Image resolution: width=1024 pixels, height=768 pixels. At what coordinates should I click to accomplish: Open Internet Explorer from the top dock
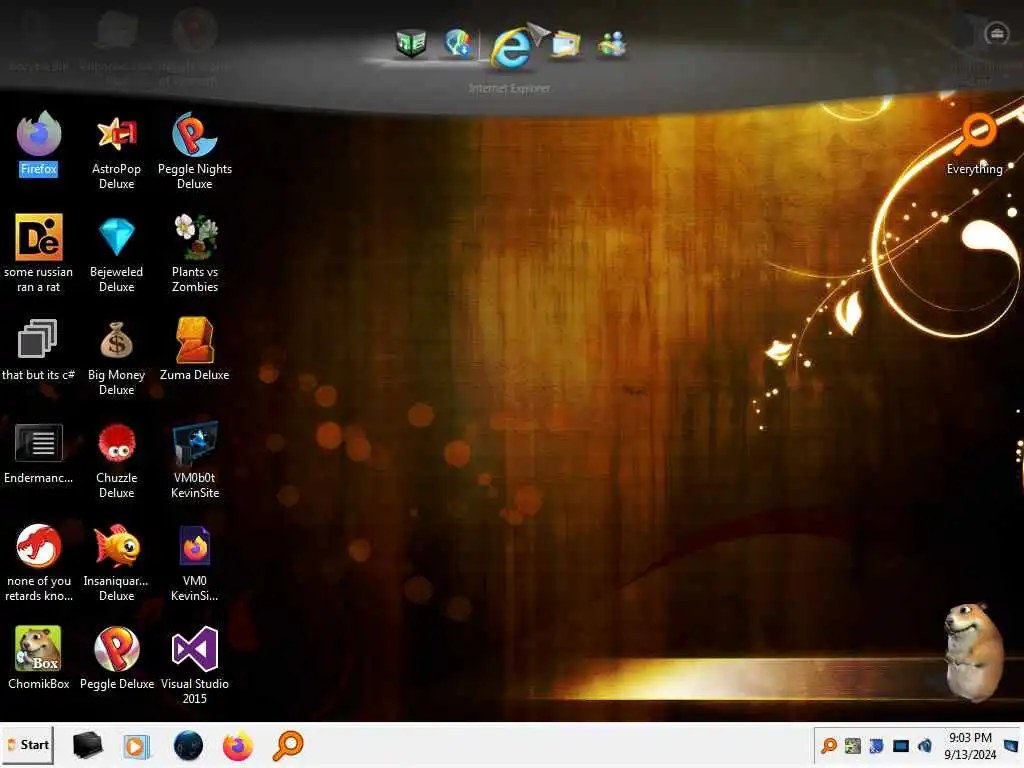(511, 47)
